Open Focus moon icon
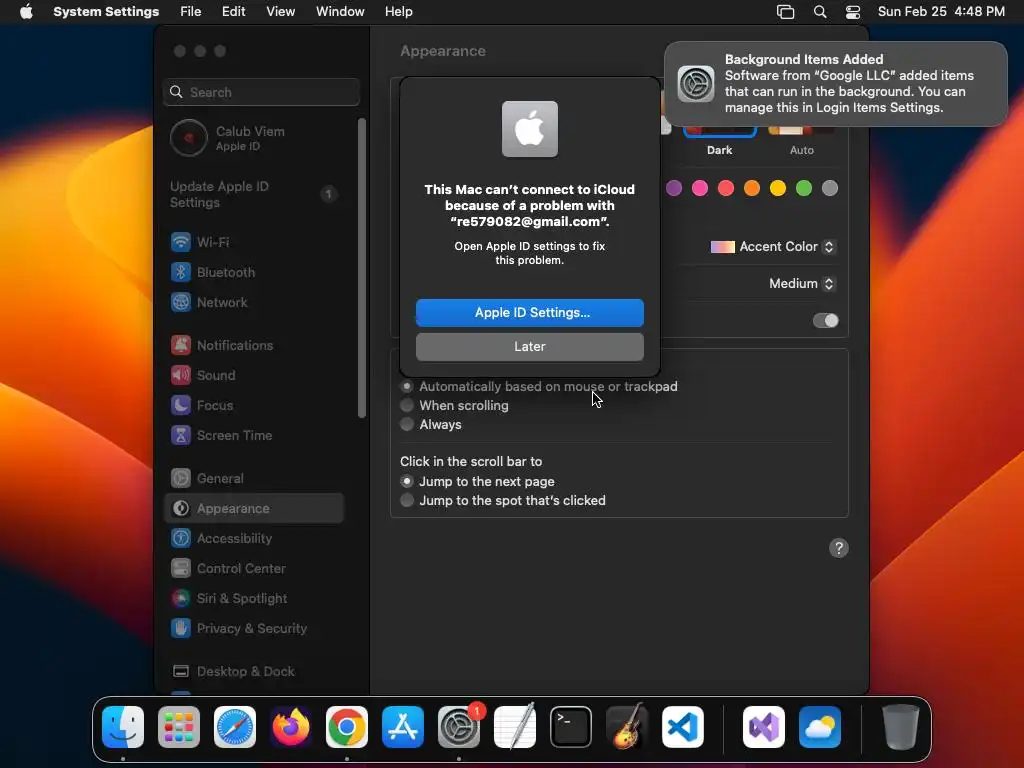1024x768 pixels. (181, 406)
